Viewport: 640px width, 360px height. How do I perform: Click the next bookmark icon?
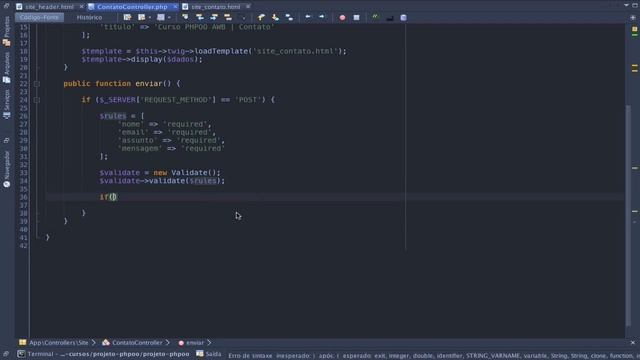(276, 18)
